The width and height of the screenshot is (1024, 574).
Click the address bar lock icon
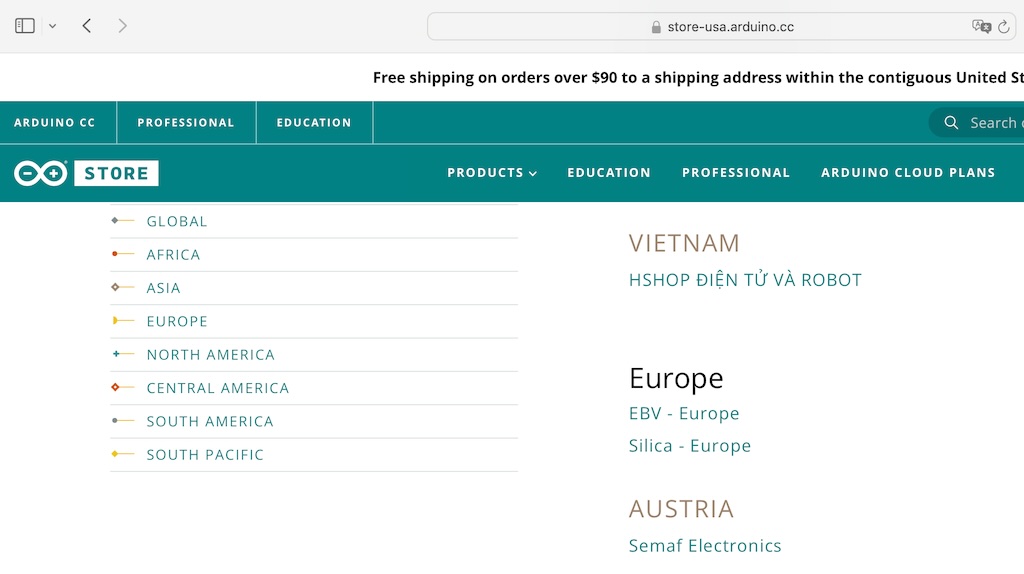coord(656,27)
